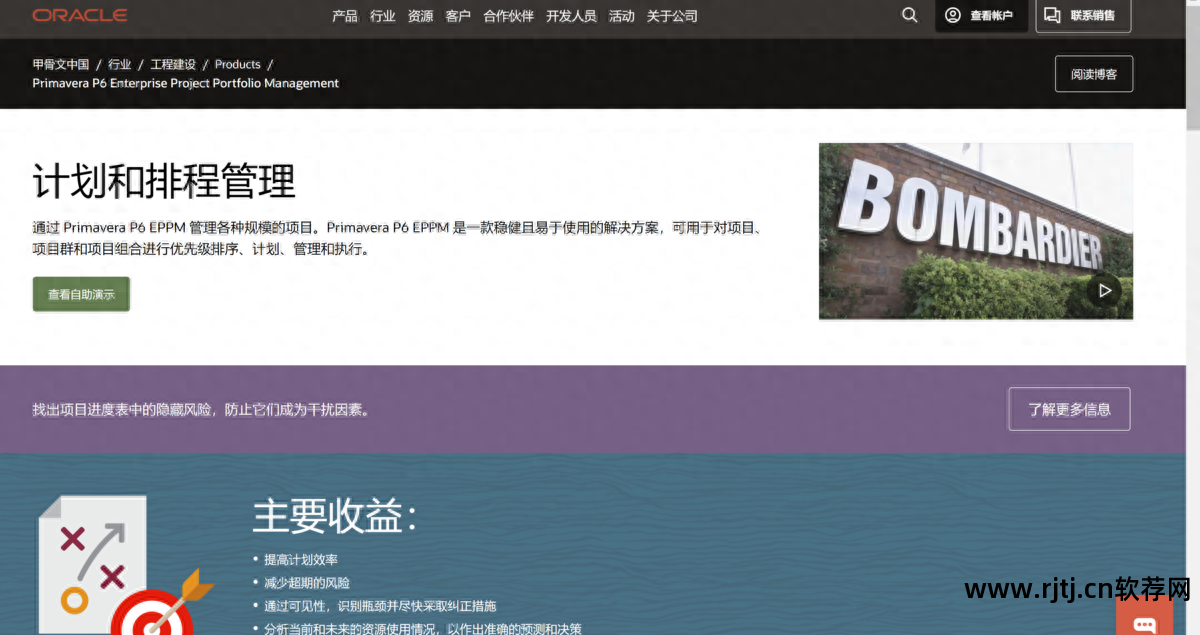This screenshot has height=635, width=1200.
Task: Click the 阅读博客 button
Action: pos(1093,73)
